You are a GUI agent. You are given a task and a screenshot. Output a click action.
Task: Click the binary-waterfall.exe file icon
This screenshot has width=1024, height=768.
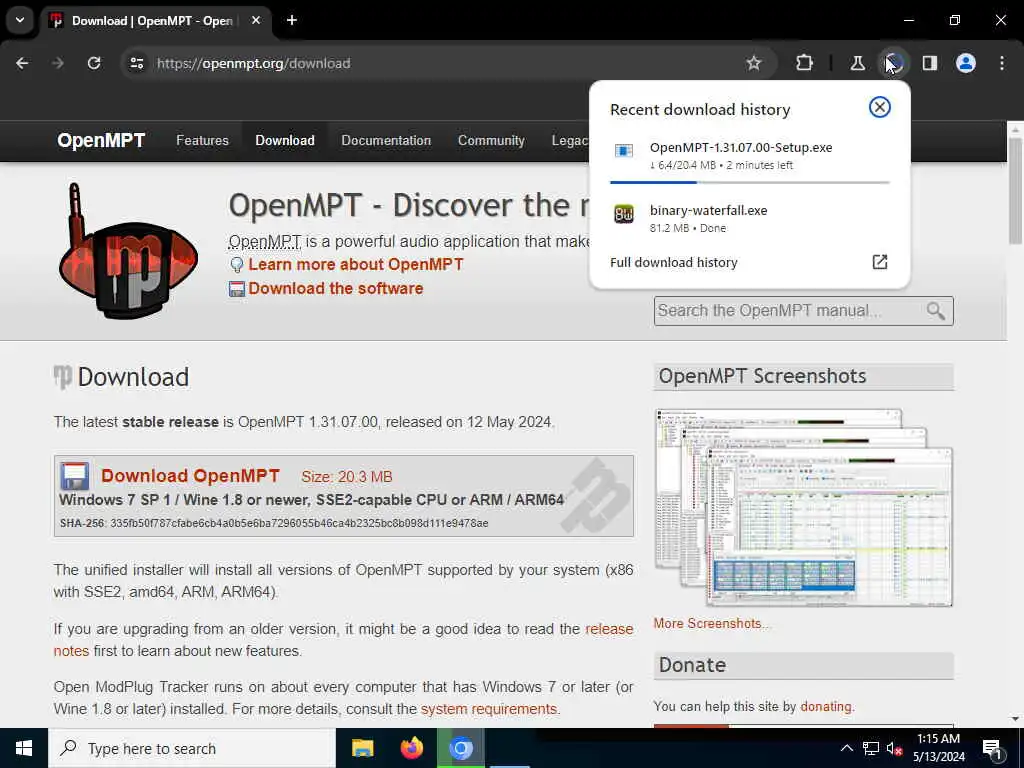(x=624, y=214)
